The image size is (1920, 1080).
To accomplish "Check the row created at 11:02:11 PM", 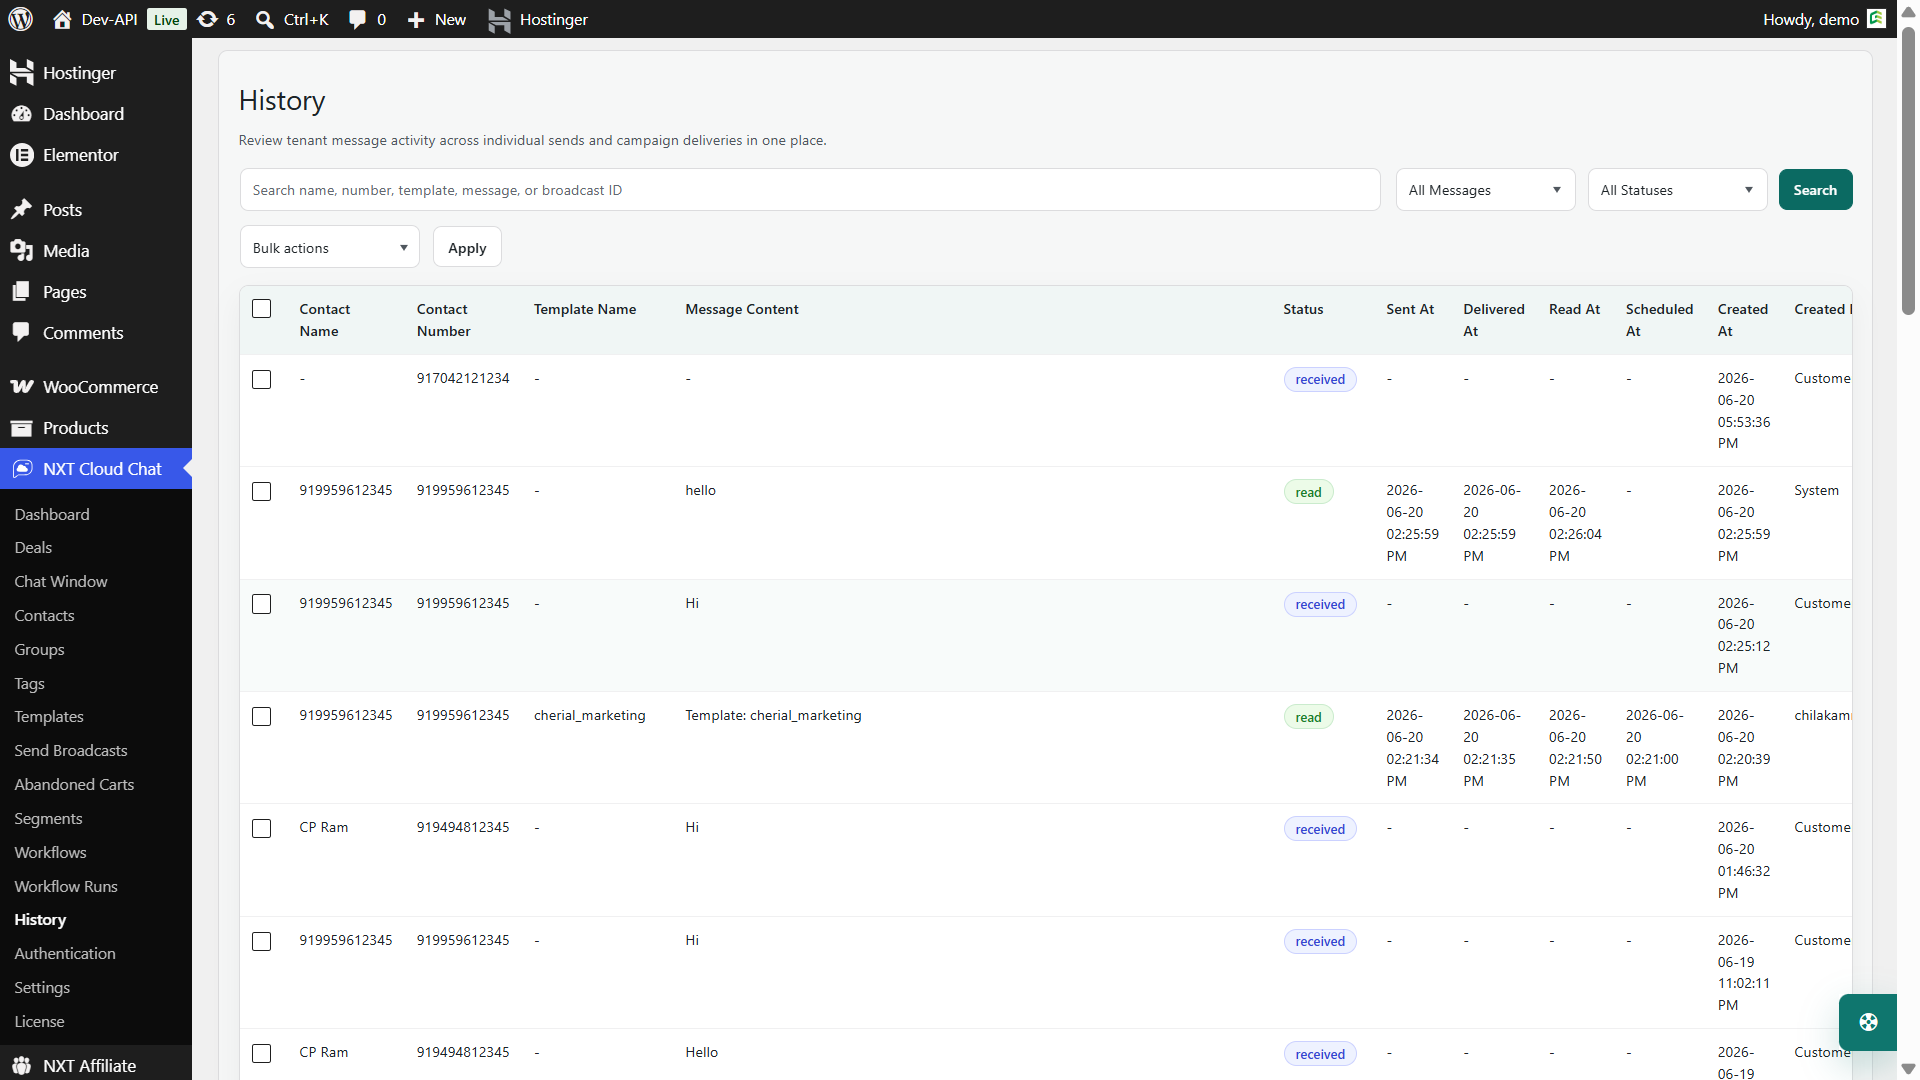I will coord(262,942).
